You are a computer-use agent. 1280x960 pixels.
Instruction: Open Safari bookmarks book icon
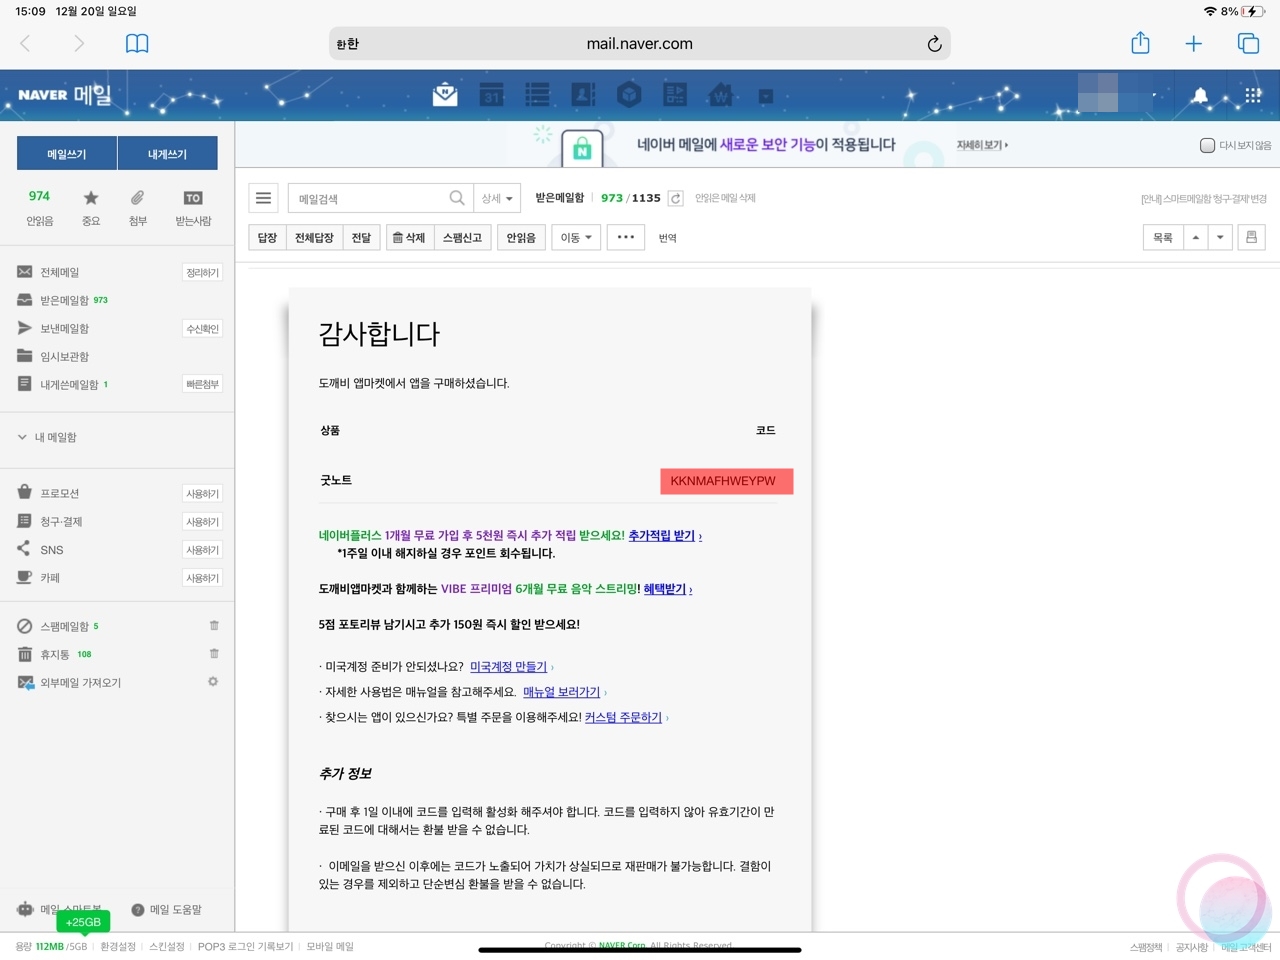coord(137,43)
